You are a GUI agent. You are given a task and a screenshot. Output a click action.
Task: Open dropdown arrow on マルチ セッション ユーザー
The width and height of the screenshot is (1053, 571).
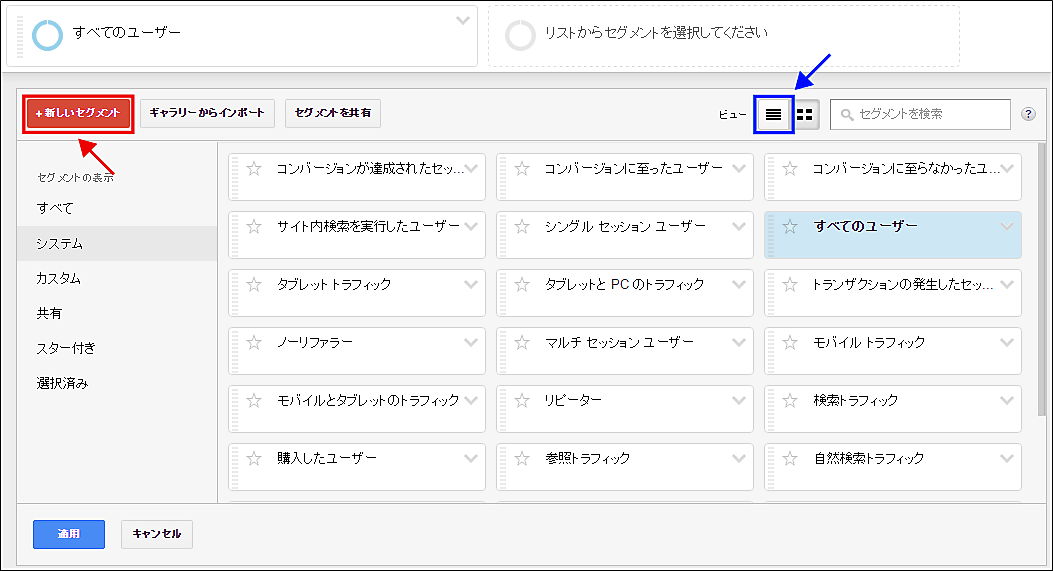click(x=739, y=343)
